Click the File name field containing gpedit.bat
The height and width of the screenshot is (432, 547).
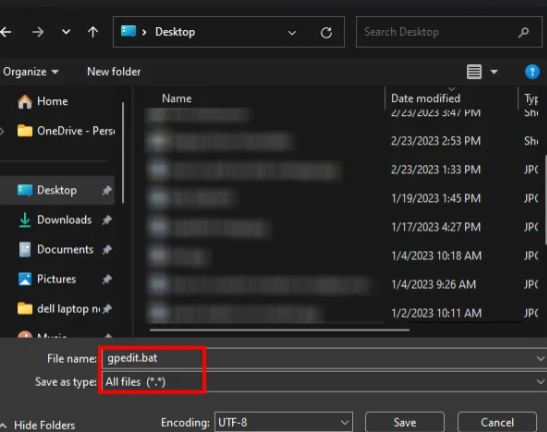324,358
